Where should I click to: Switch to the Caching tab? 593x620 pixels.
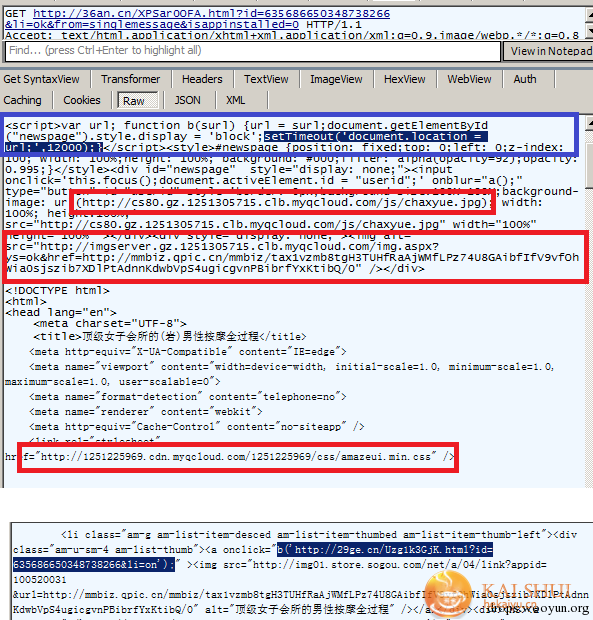pyautogui.click(x=23, y=100)
